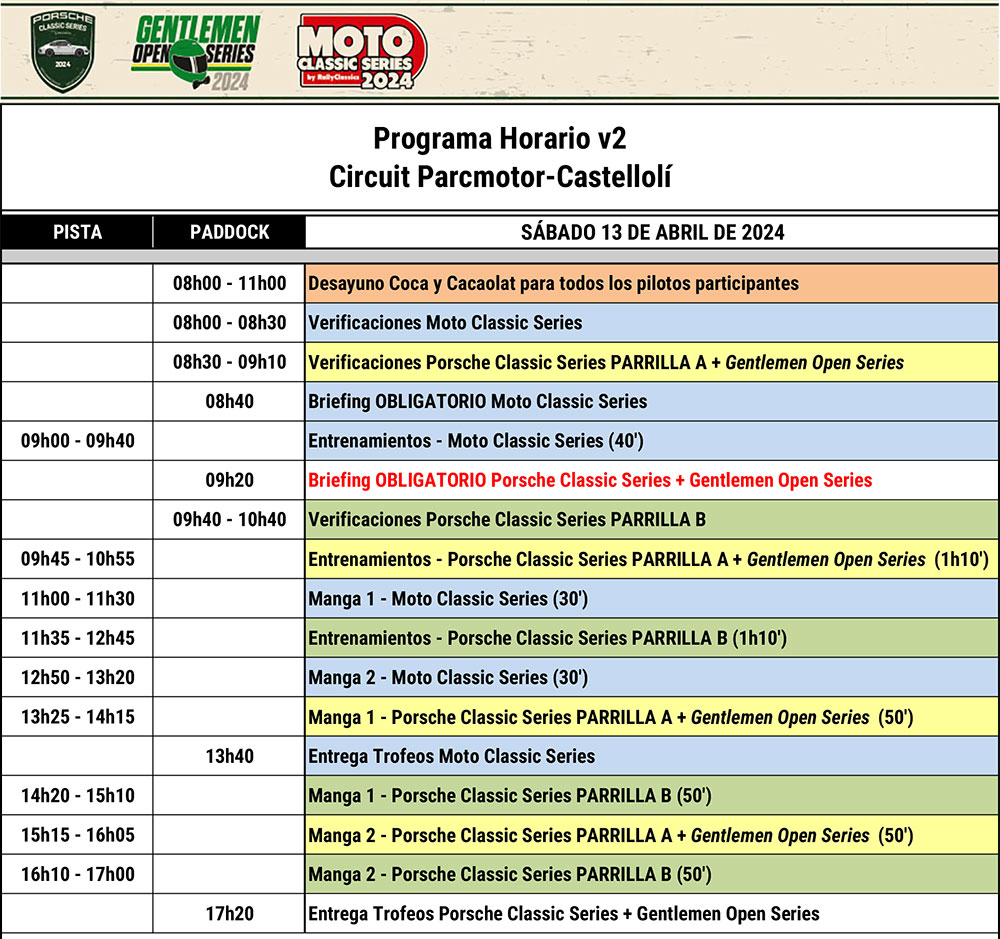Click the Porsche Classic Series shield logo

point(64,52)
